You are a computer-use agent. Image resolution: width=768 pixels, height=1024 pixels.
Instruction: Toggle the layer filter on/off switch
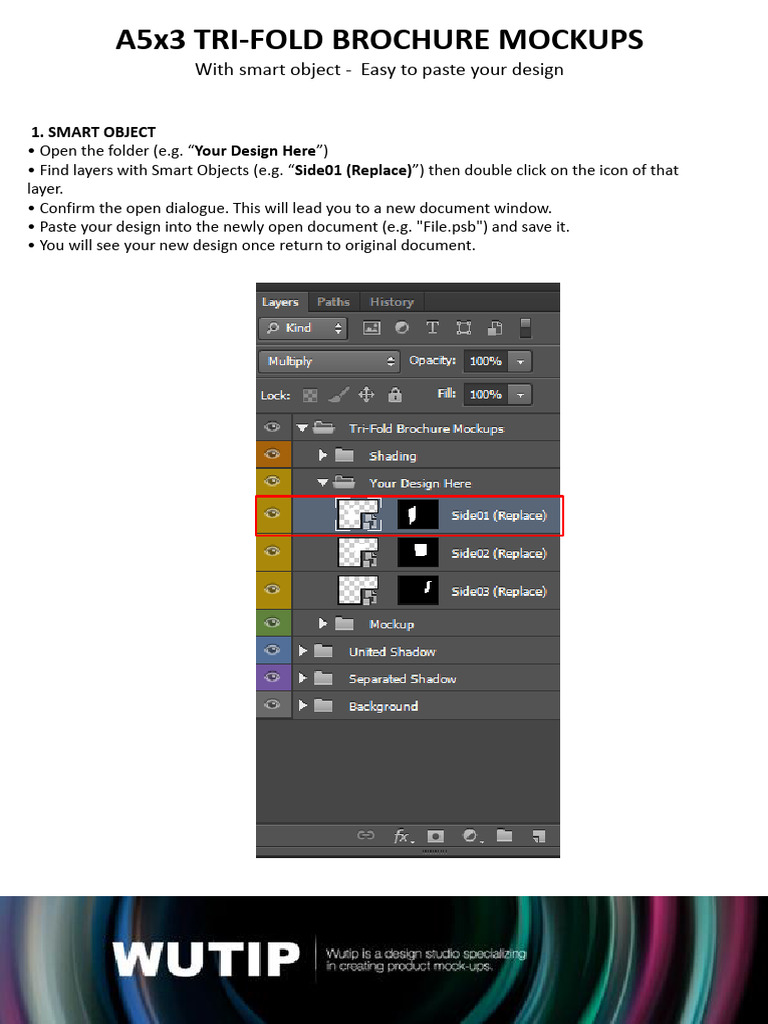coord(526,328)
